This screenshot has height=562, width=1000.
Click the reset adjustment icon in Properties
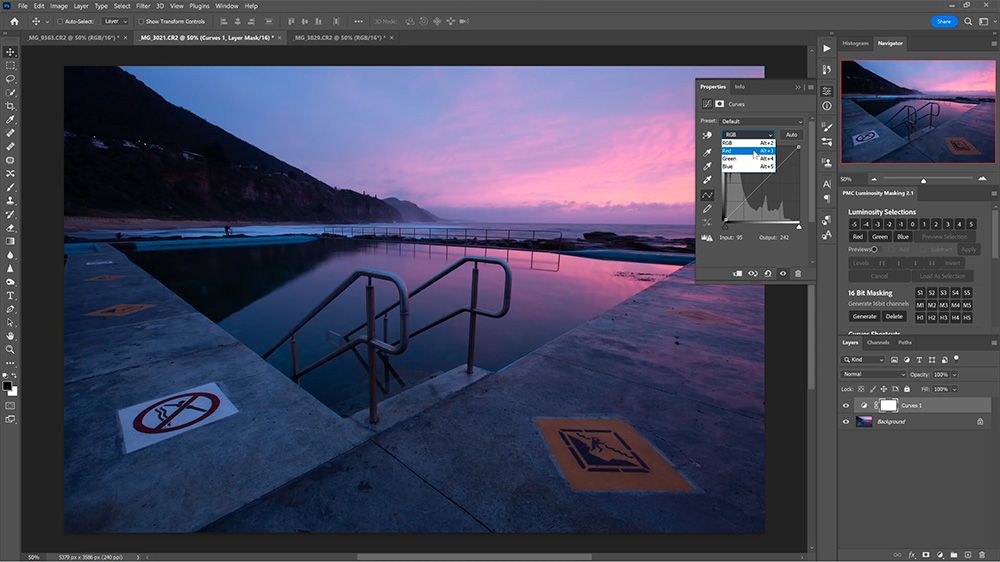[x=768, y=273]
